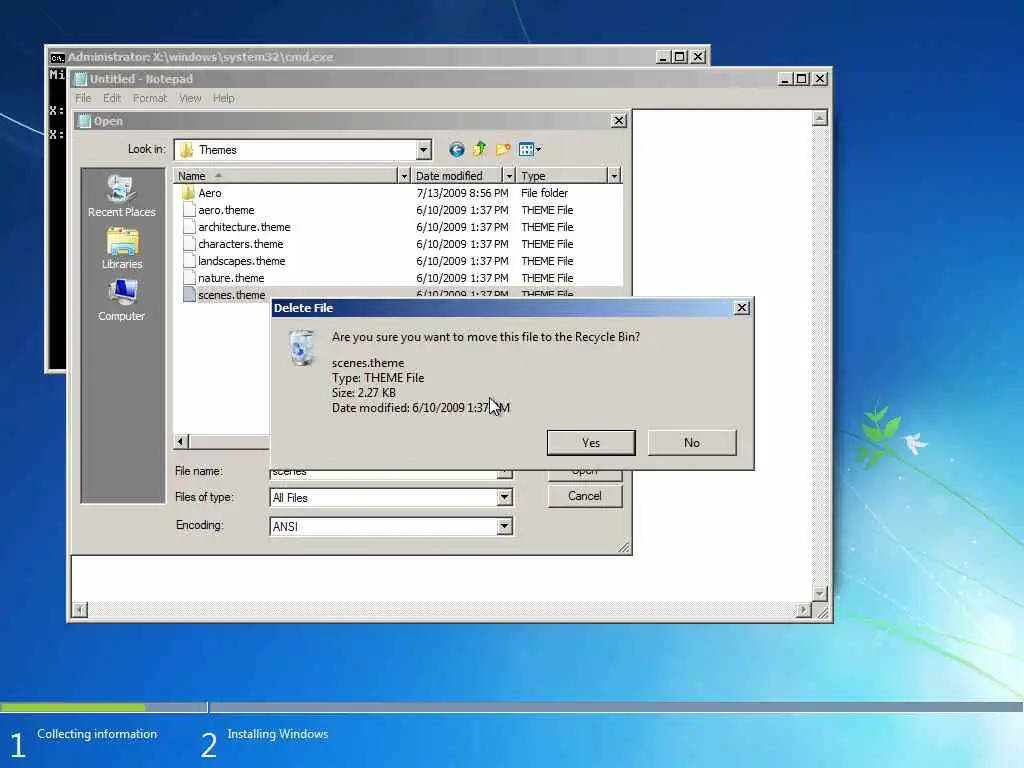The height and width of the screenshot is (768, 1024).
Task: Click the setup progress bar at bottom
Action: tap(511, 707)
